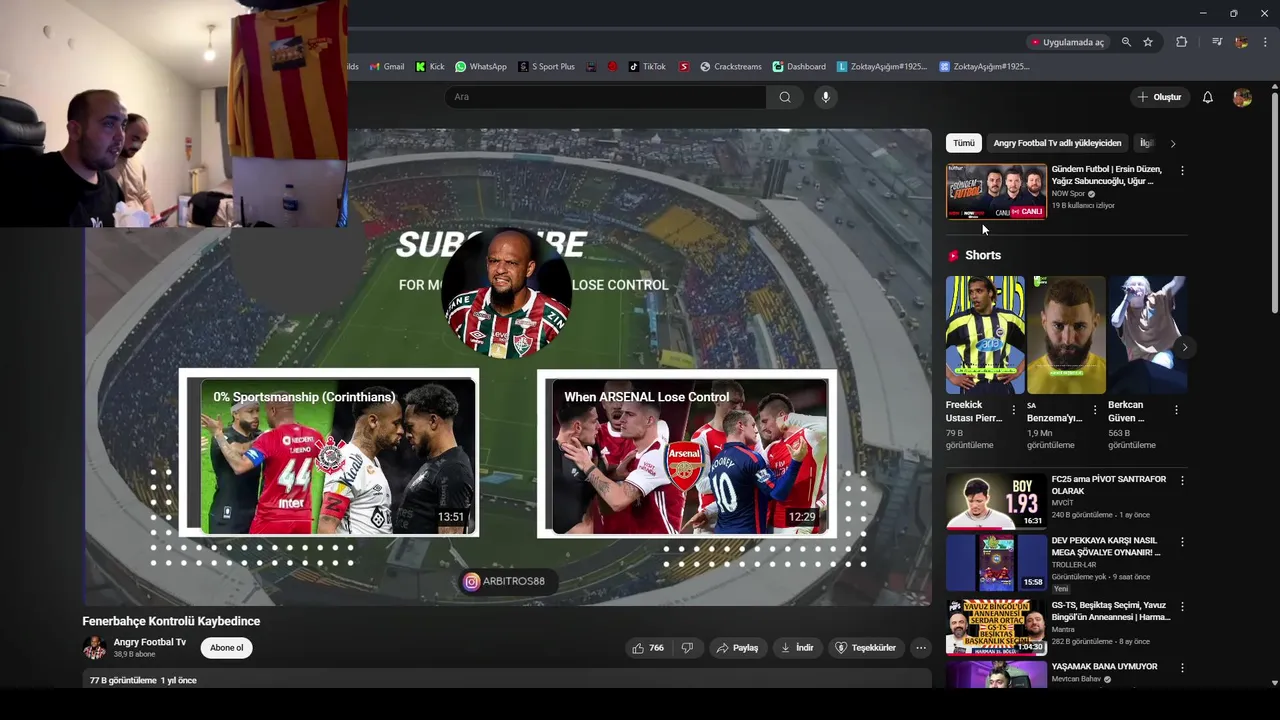Open options for GS-TS Beşiktaş Seçimi video

1182,607
